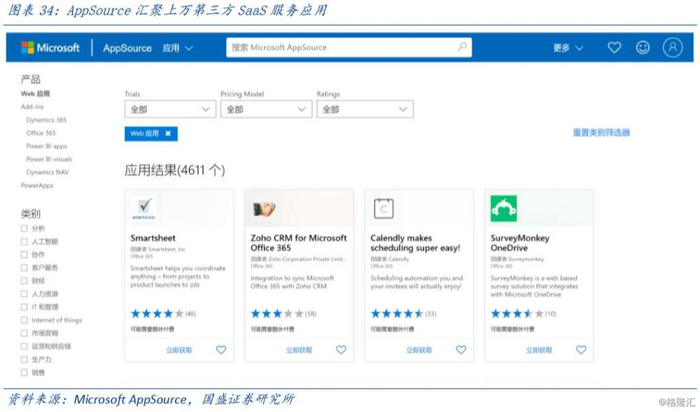
Task: Favorite SurveyMonkey with its heart icon
Action: pos(581,350)
